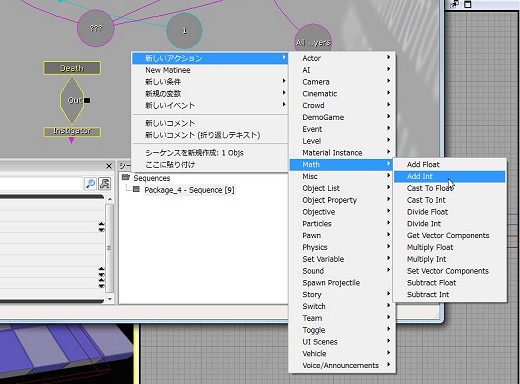
Task: Choose Set Vector Components action
Action: (450, 271)
